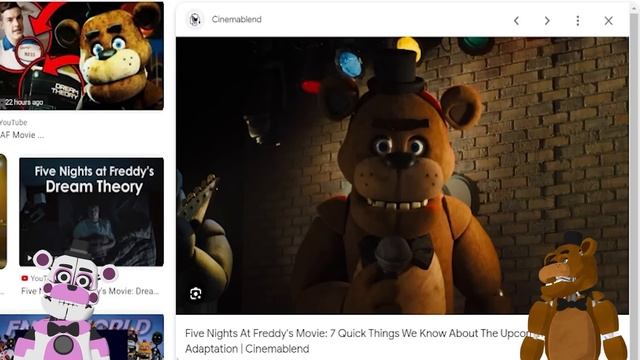640x360 pixels.
Task: Click the 'YouTube' source label under first thumbnail
Action: [13, 122]
